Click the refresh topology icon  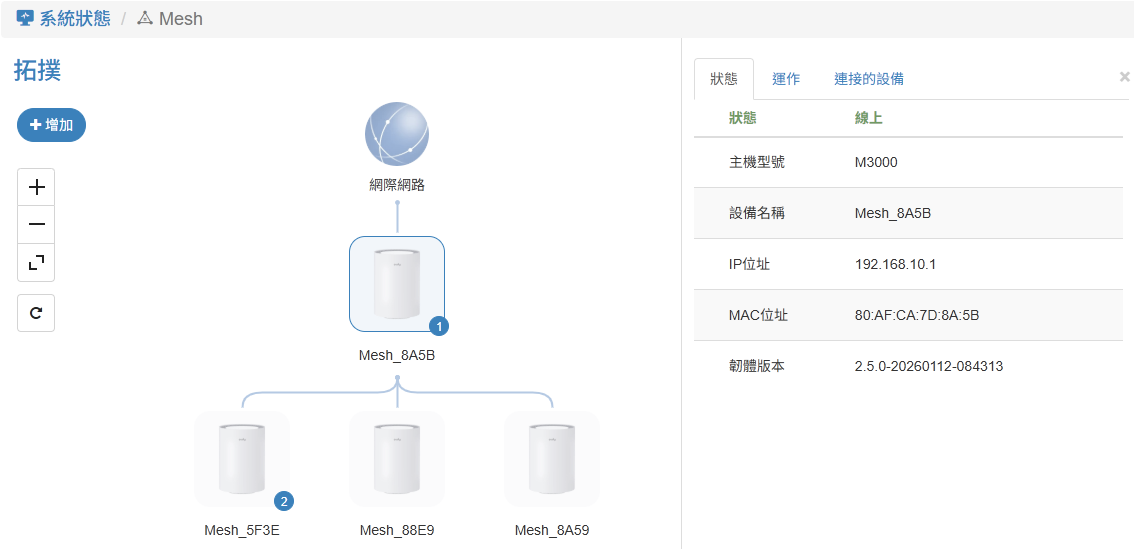click(x=36, y=313)
